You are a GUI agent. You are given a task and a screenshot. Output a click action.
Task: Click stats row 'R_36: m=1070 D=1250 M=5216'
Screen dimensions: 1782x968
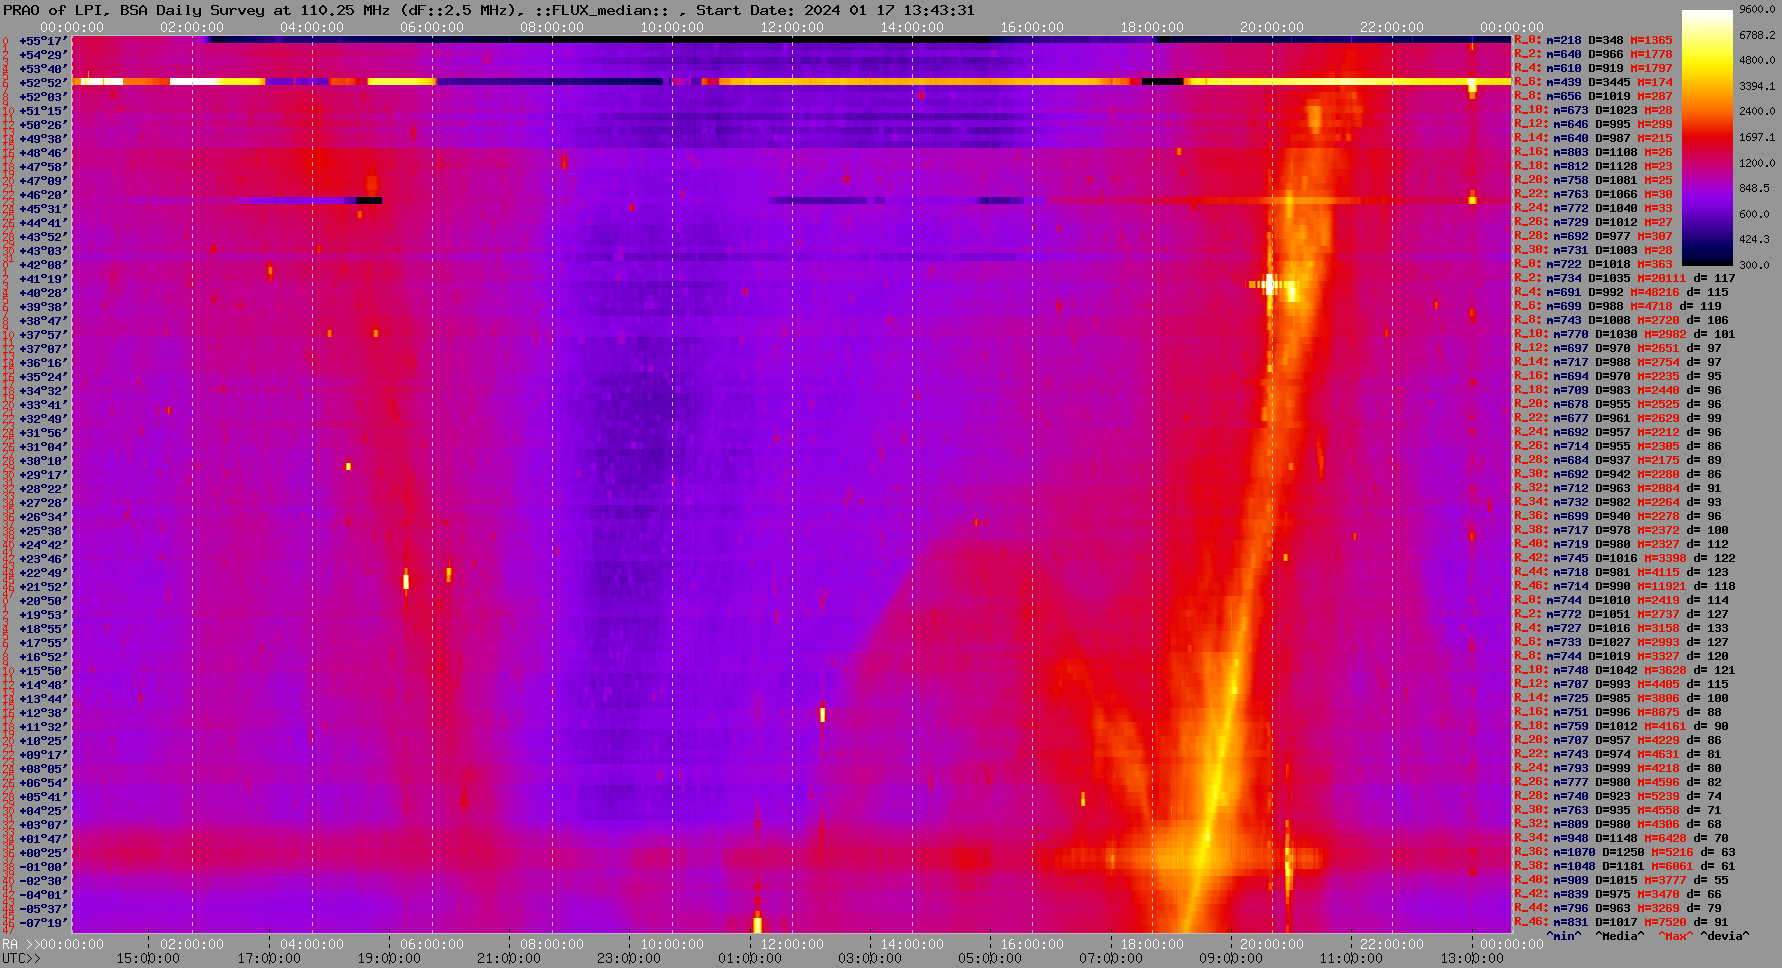[1625, 853]
